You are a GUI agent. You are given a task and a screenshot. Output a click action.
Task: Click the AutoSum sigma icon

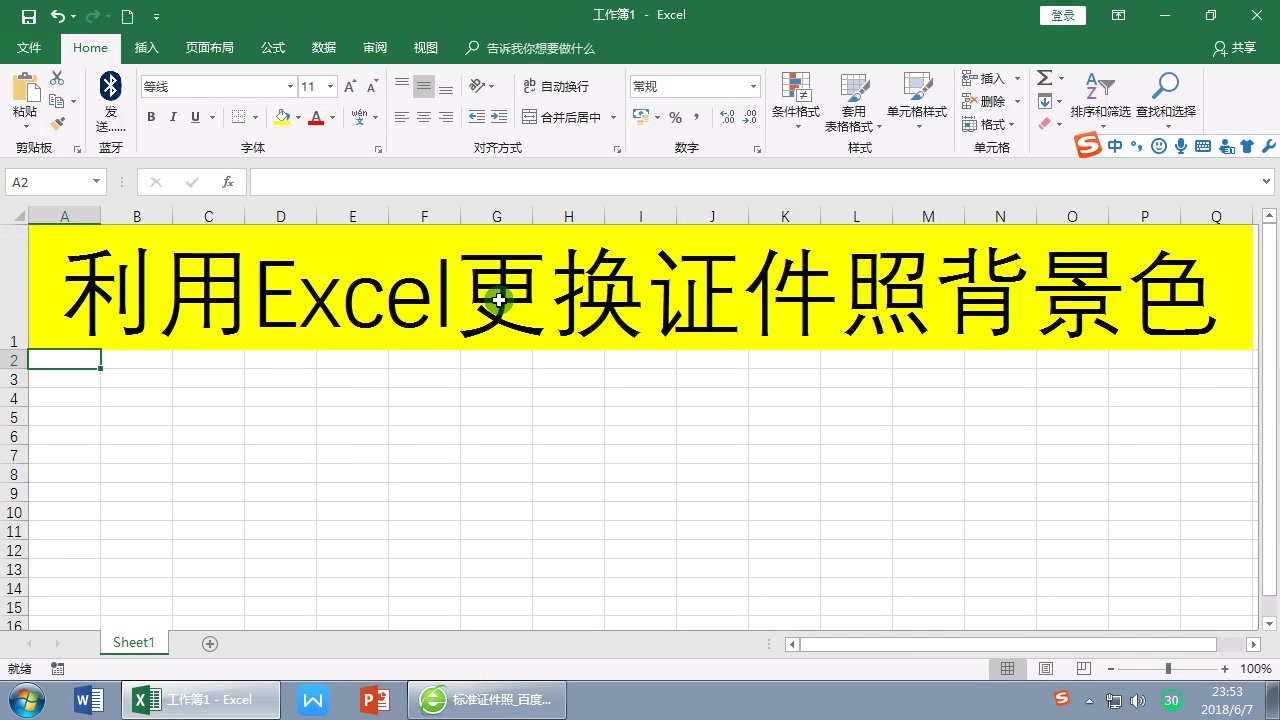pyautogui.click(x=1044, y=78)
